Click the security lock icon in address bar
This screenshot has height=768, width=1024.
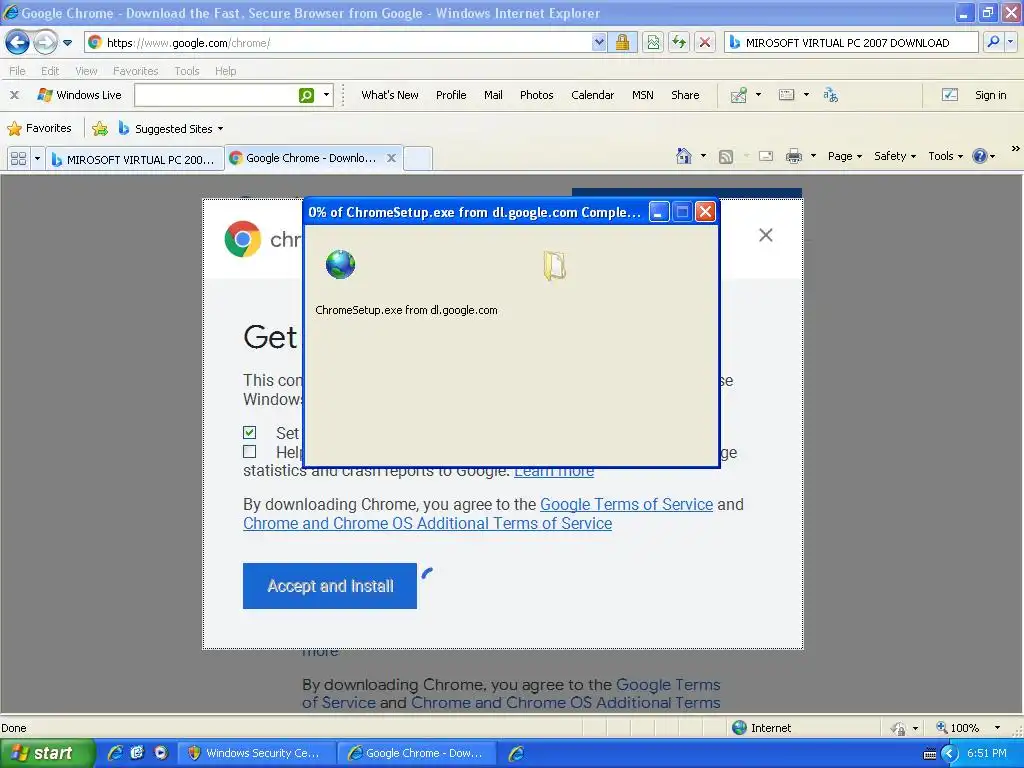622,42
